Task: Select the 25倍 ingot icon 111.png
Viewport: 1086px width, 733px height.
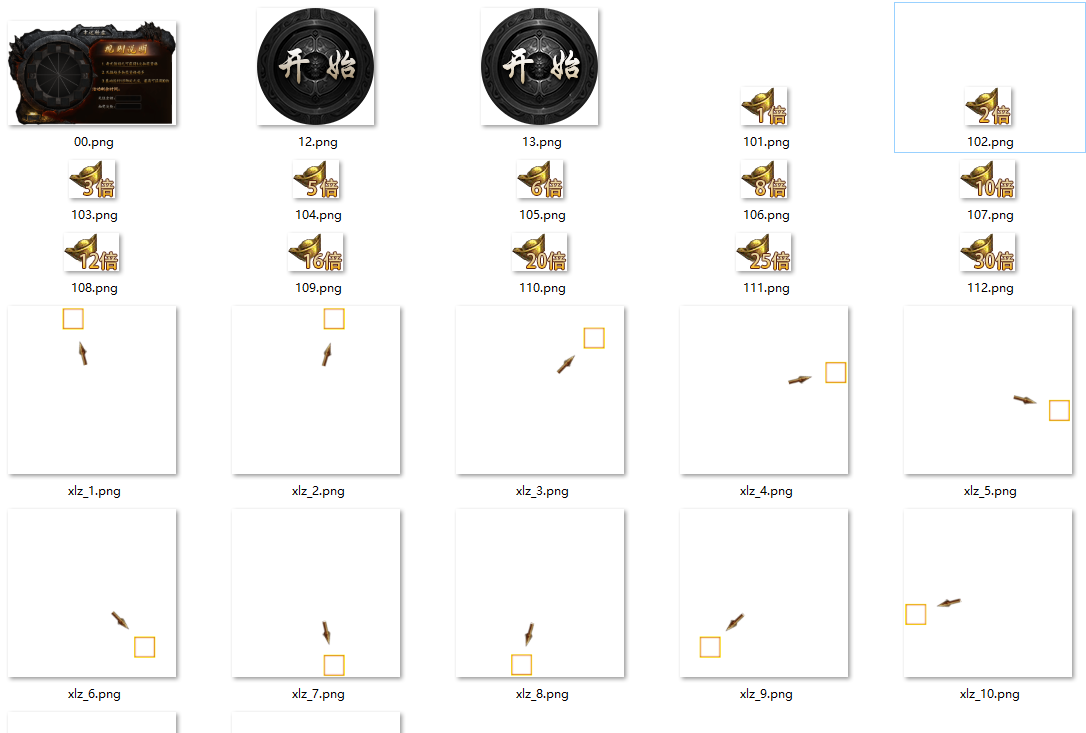Action: (764, 252)
